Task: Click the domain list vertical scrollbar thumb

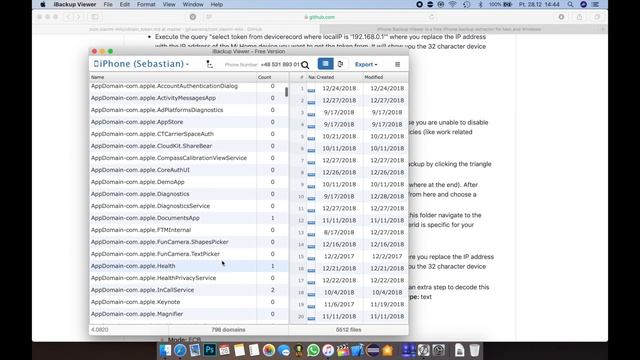Action: (287, 92)
